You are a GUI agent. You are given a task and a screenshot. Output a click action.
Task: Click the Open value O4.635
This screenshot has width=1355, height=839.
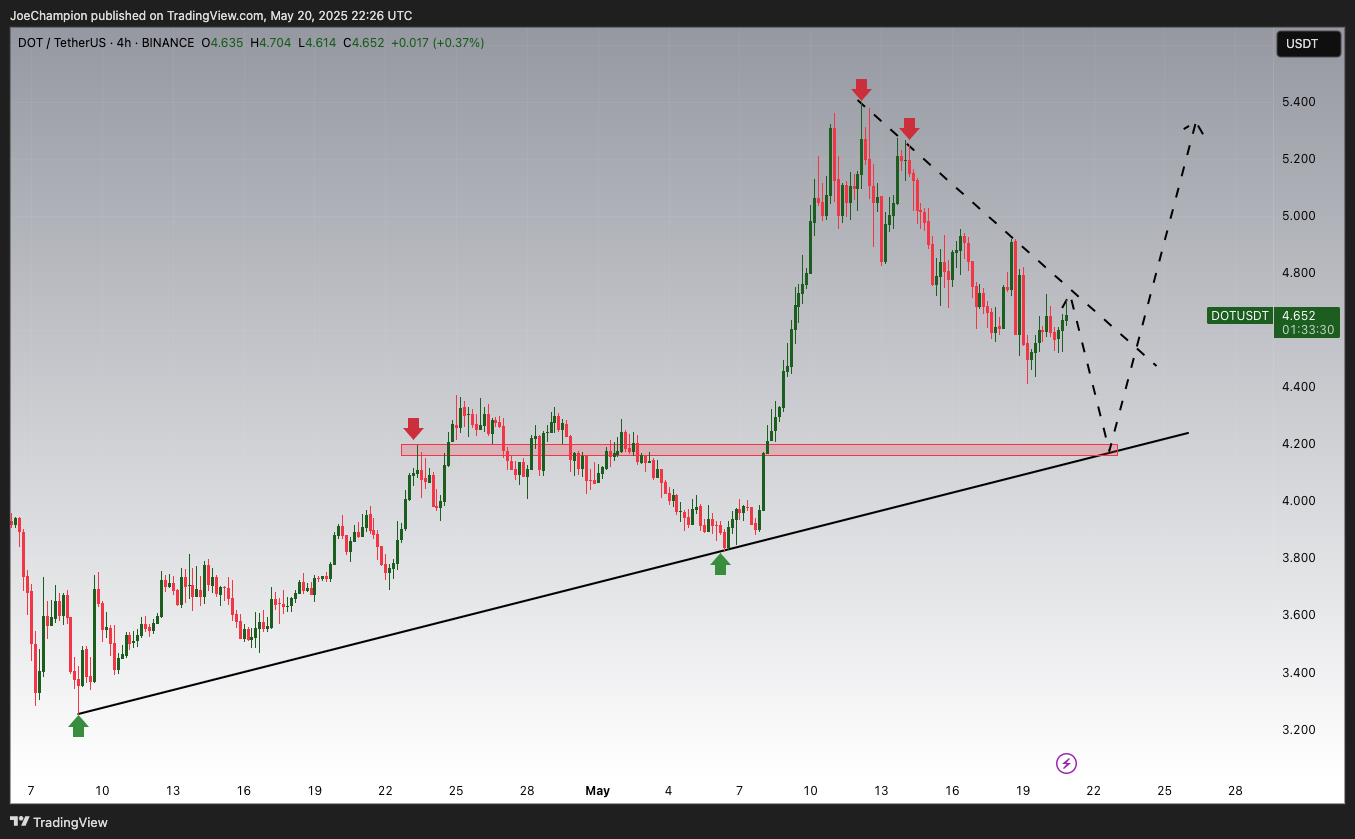click(x=222, y=43)
